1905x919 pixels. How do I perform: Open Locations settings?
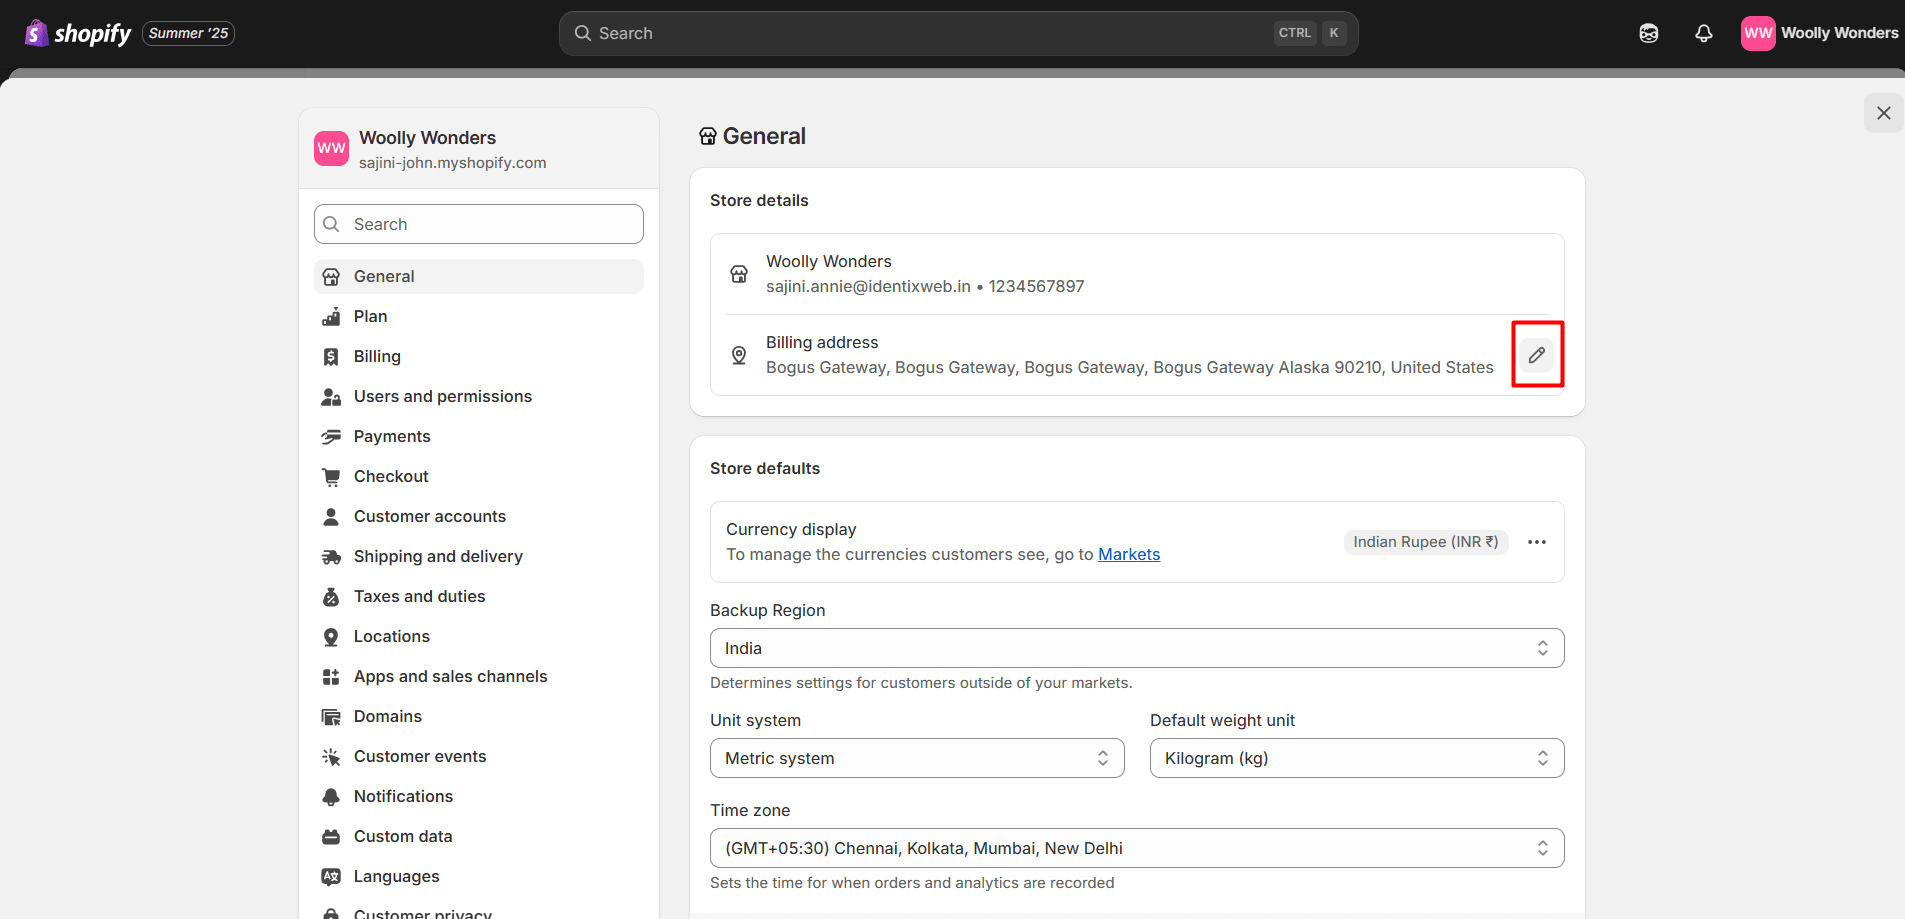coord(479,636)
